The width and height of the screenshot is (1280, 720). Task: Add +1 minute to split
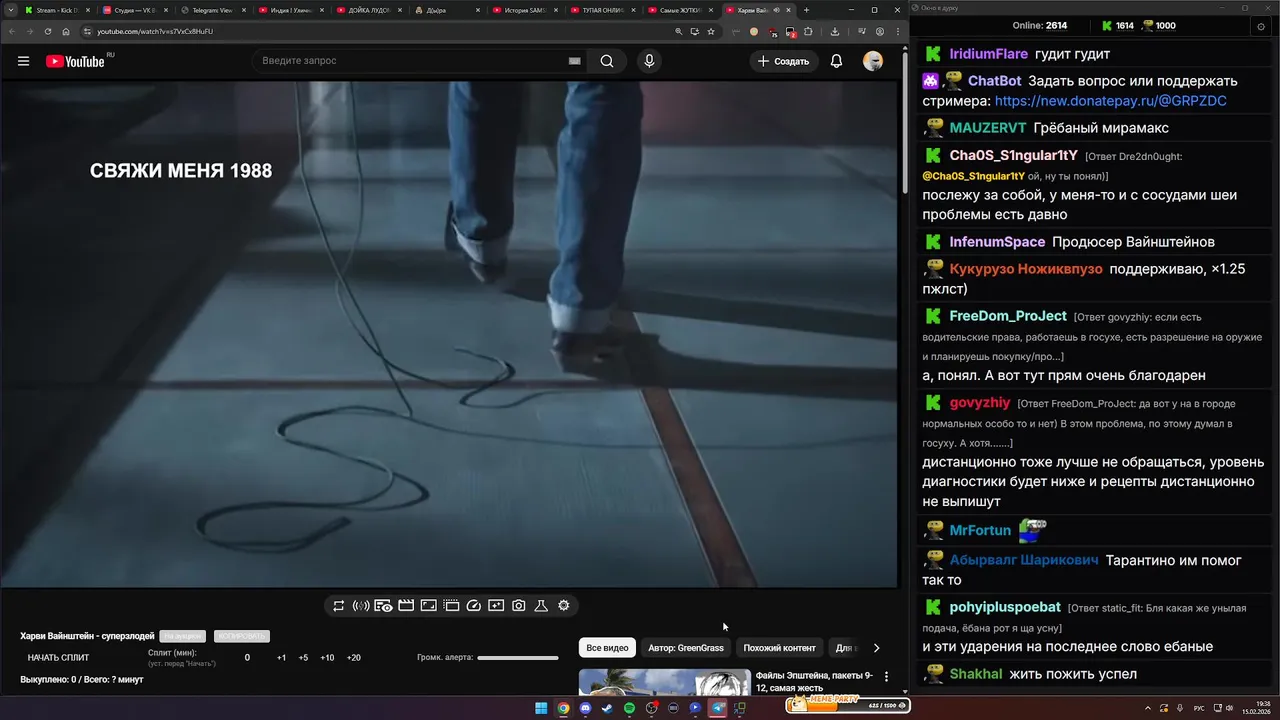click(281, 658)
